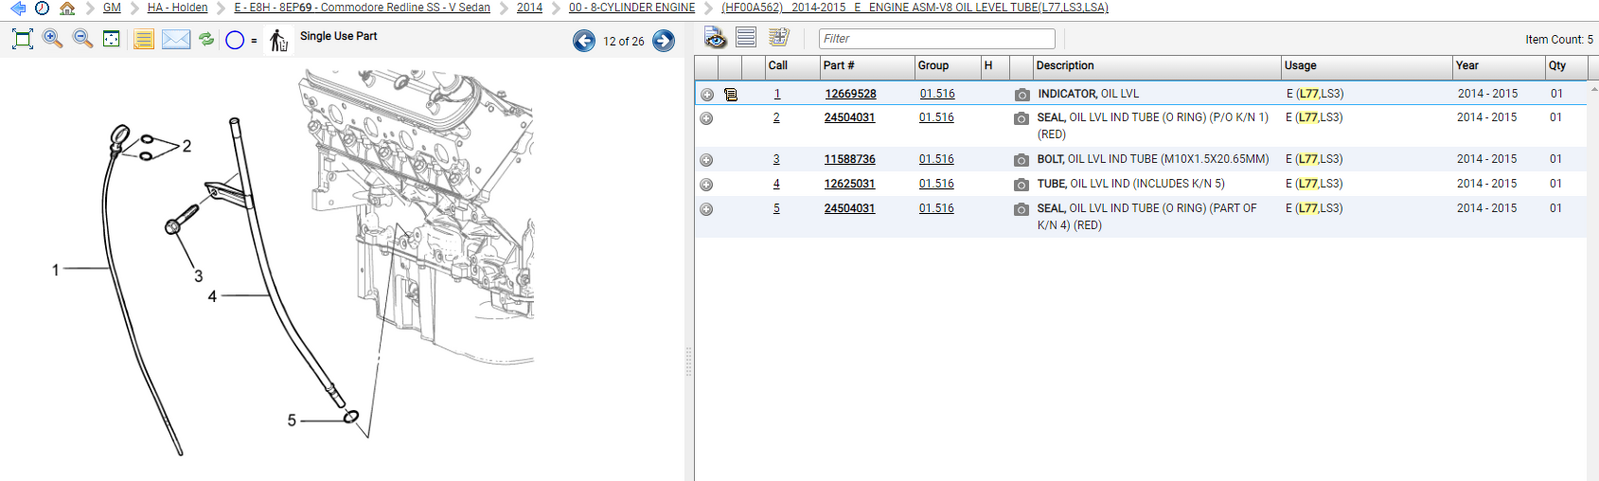The height and width of the screenshot is (481, 1599).
Task: Switch to list view lines icon
Action: click(x=746, y=38)
